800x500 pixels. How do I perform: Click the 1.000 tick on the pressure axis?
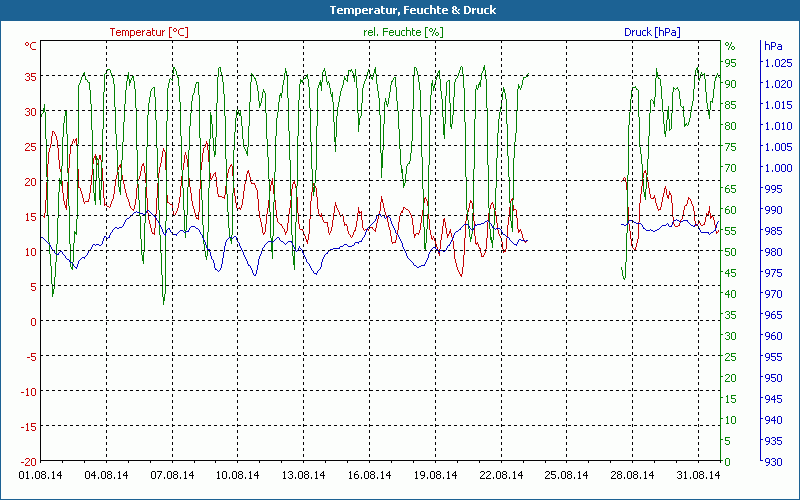coord(779,168)
